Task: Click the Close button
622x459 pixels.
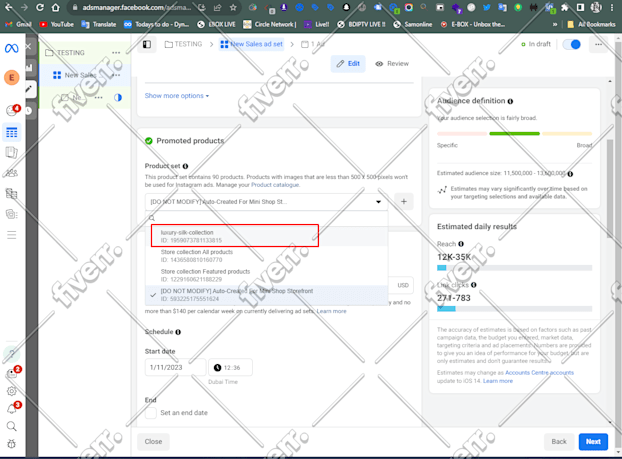Action: 153,442
